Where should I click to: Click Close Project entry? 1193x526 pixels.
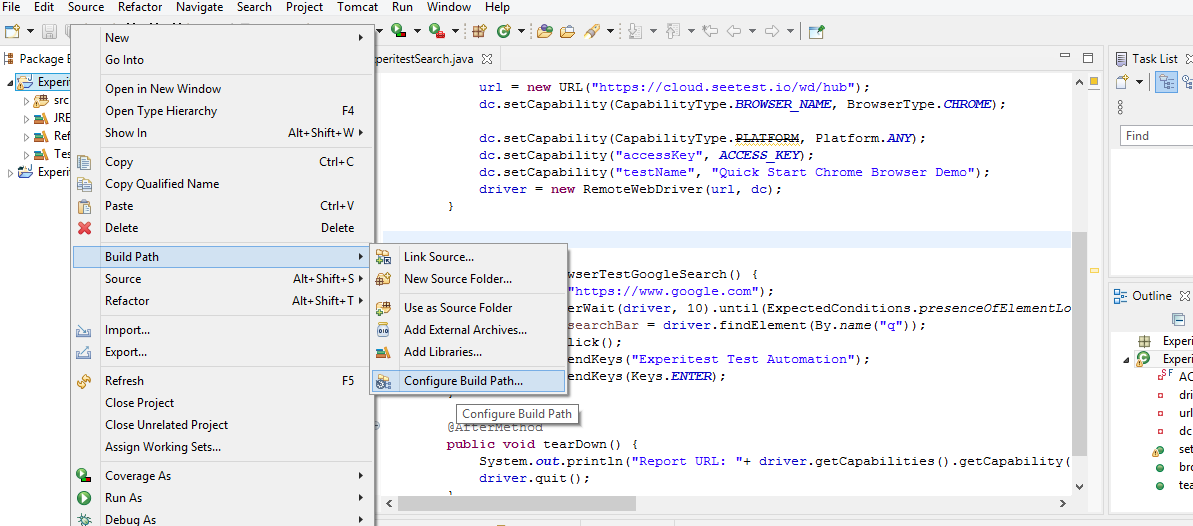click(x=222, y=403)
